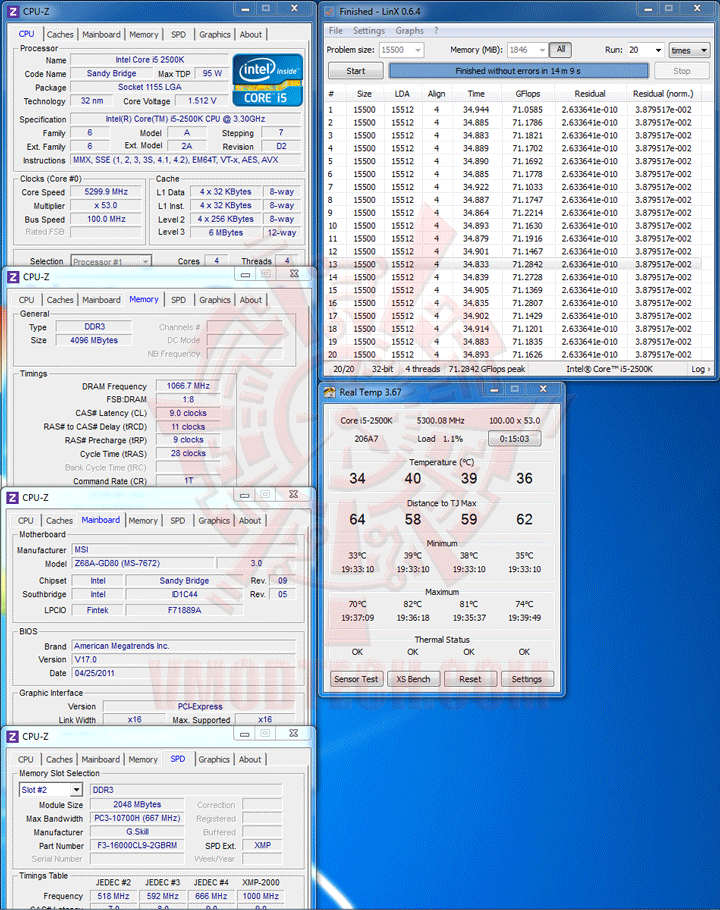Click the GFlops column header in LinX
720x910 pixels.
coord(527,93)
